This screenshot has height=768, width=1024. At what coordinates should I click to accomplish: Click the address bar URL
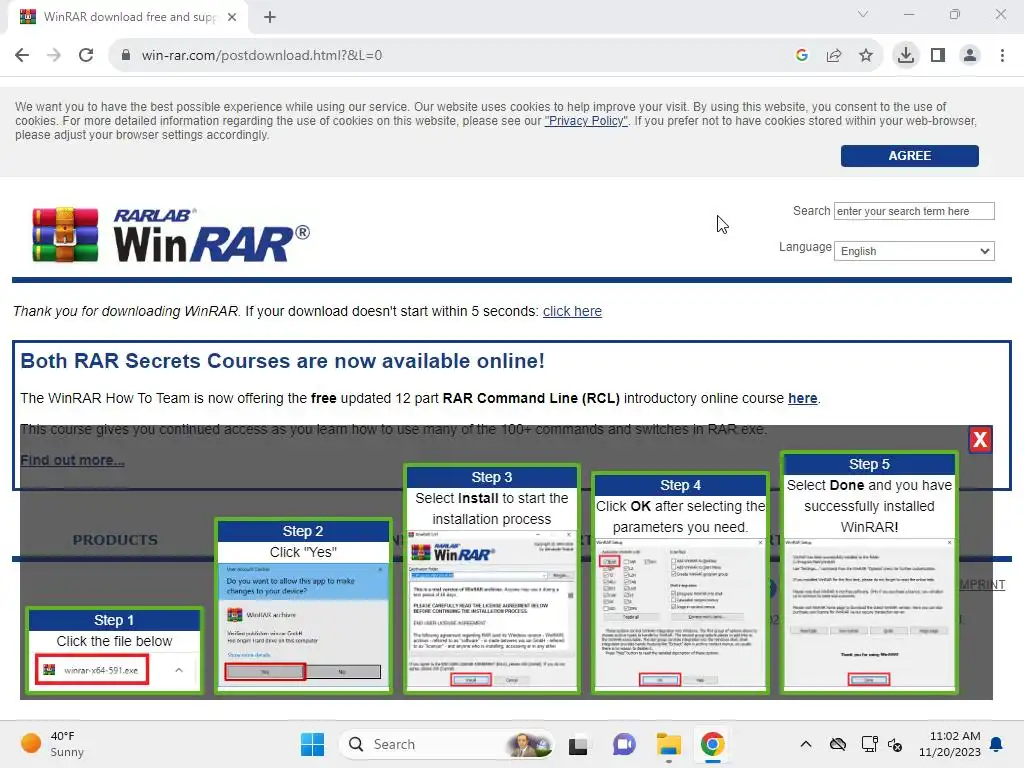tap(262, 56)
